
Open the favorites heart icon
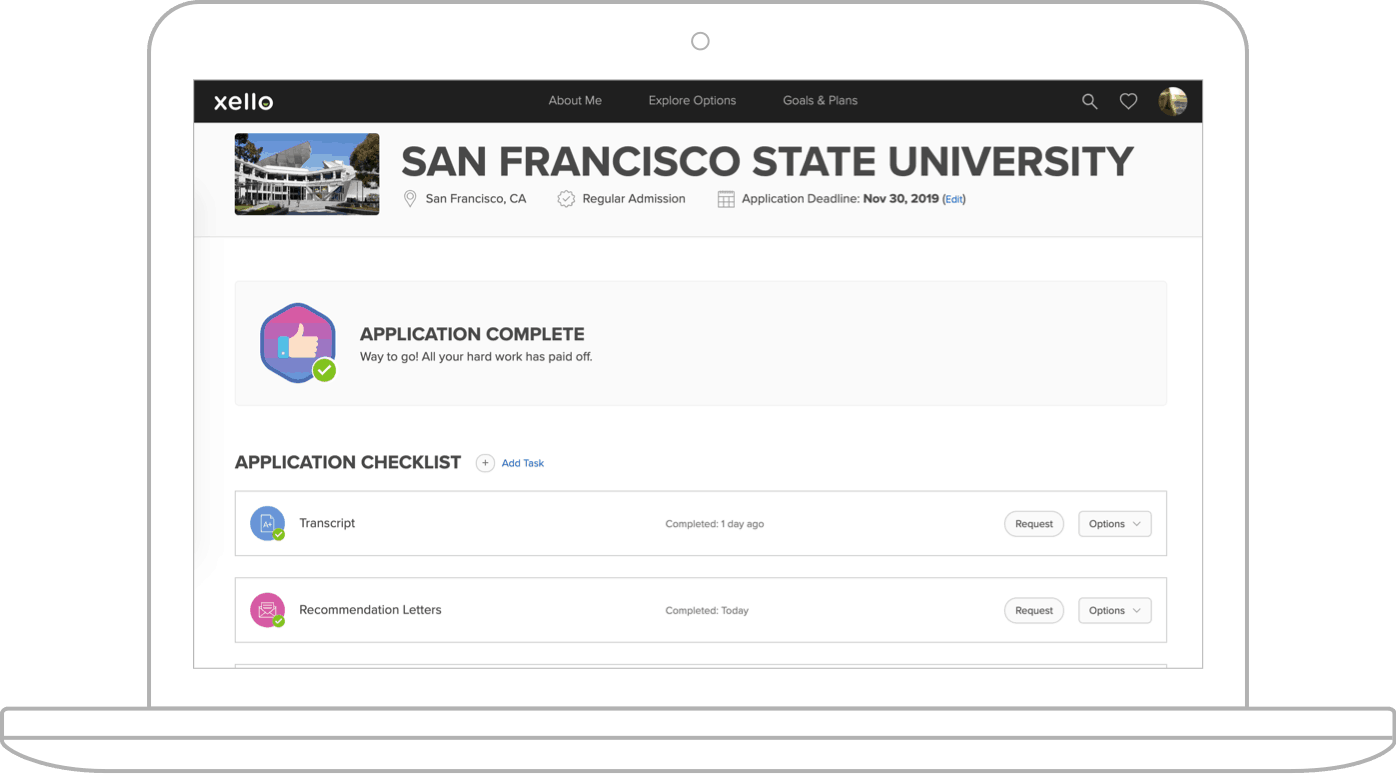click(x=1128, y=101)
